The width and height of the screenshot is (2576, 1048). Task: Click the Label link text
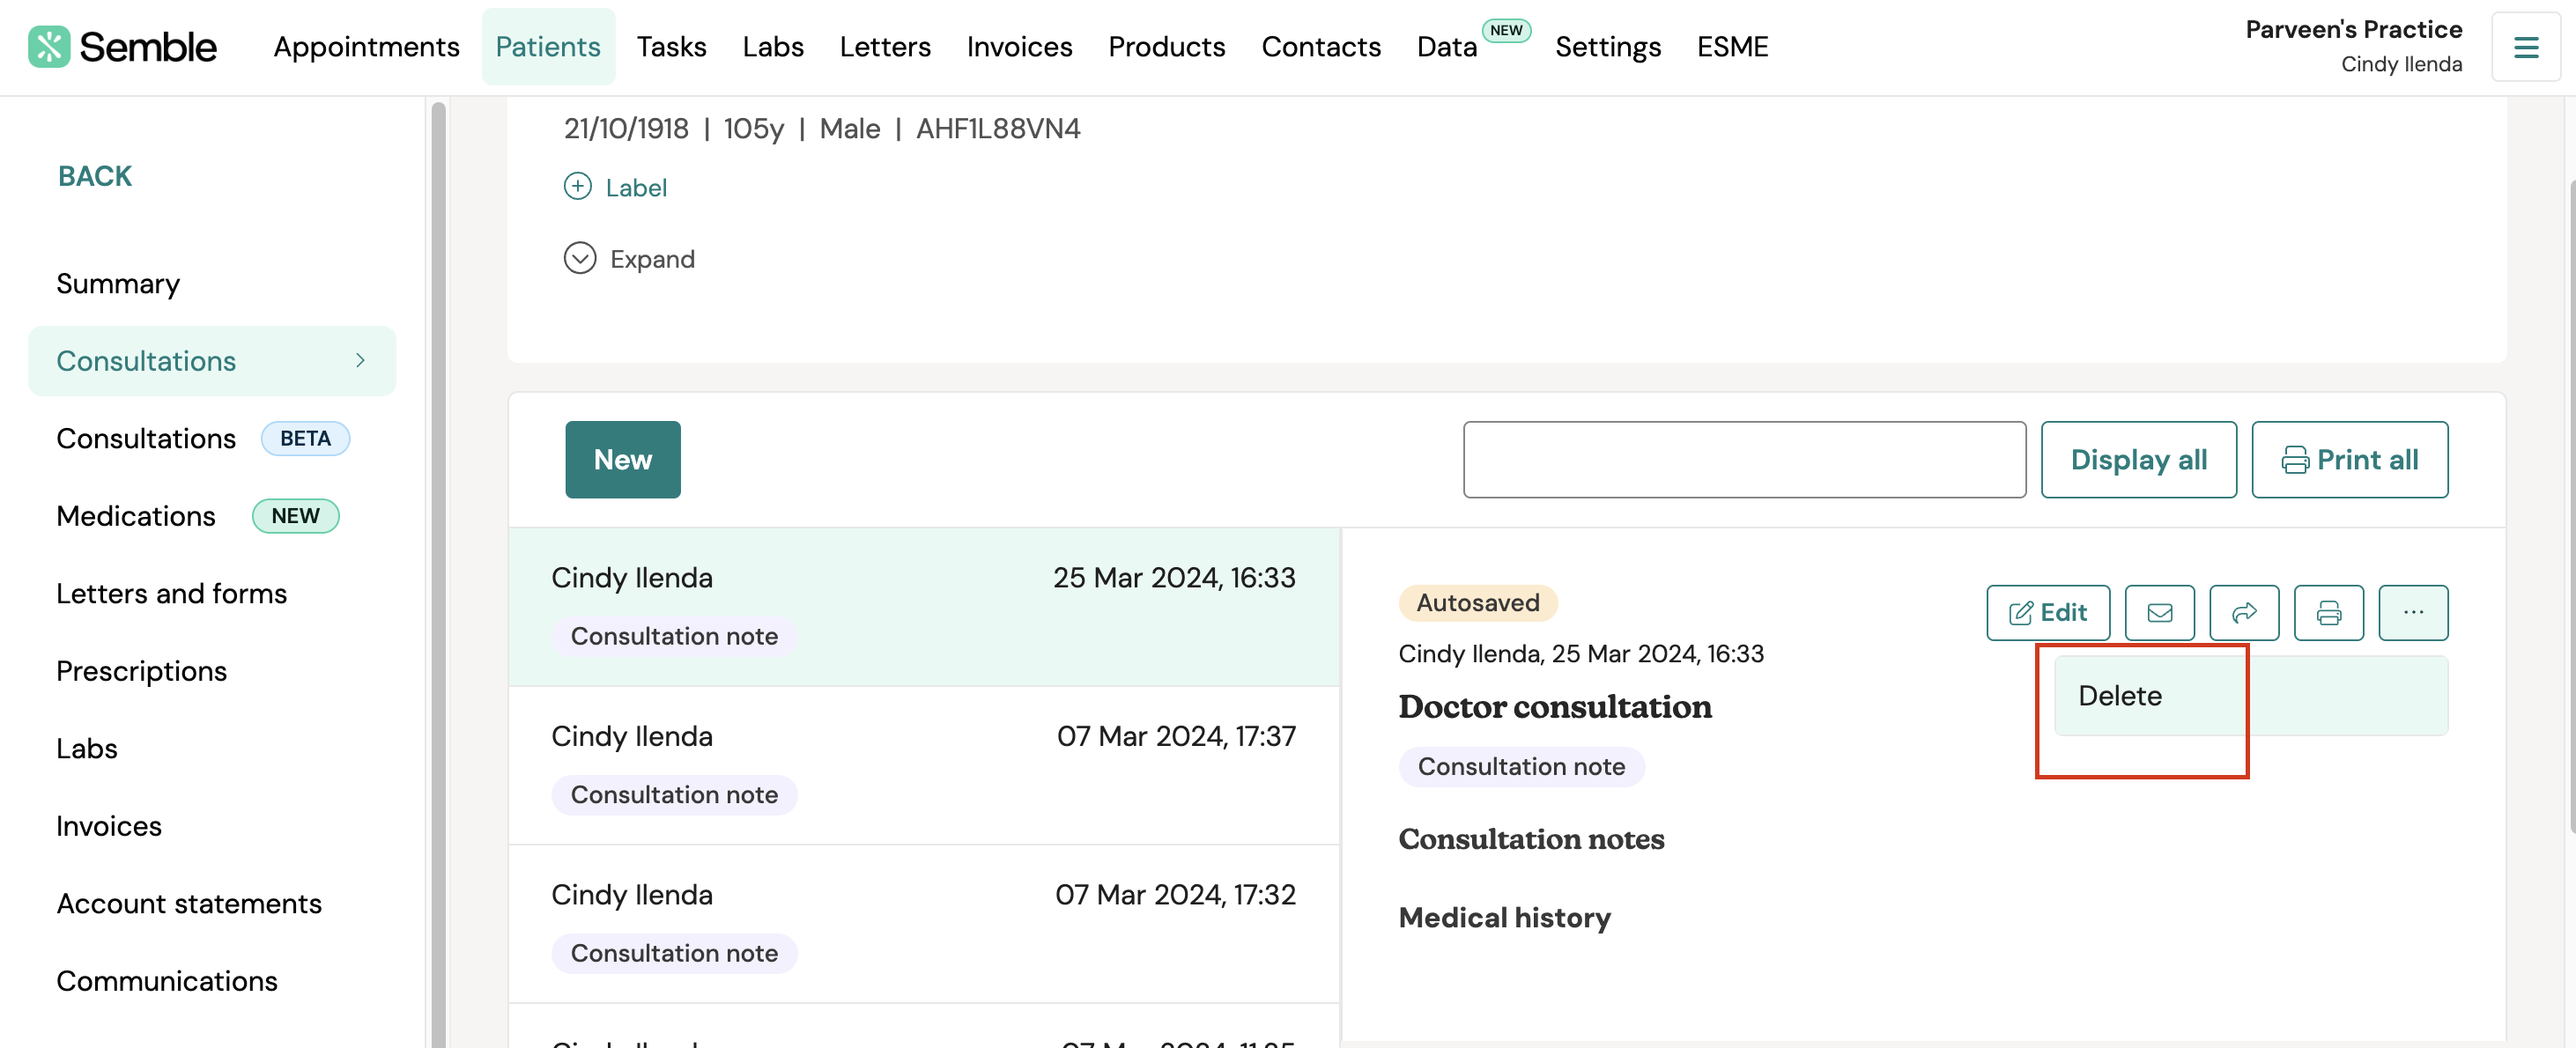636,187
